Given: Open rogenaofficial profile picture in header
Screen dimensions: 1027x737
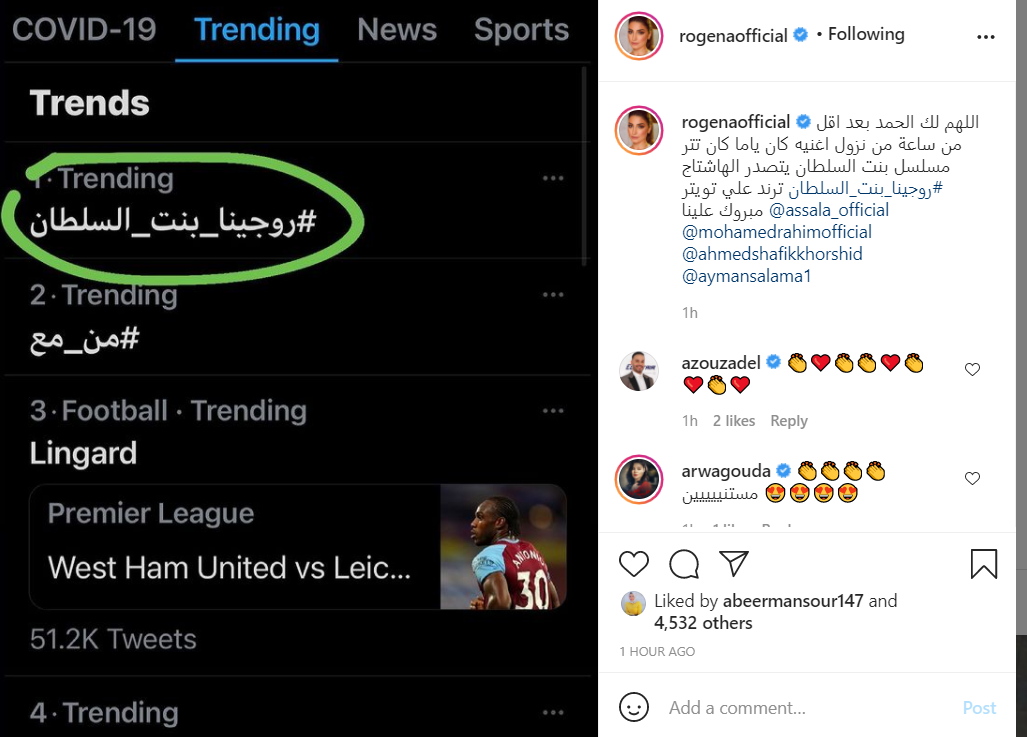Looking at the screenshot, I should pos(640,38).
